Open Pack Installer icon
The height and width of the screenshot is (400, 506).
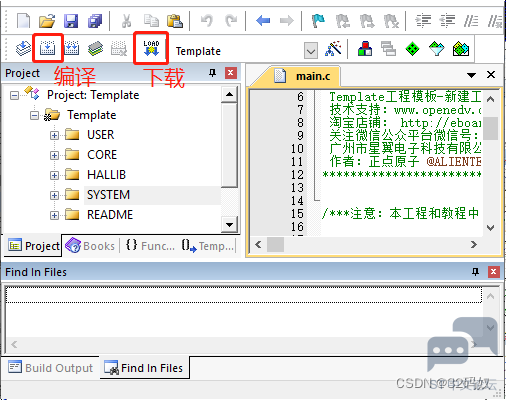pos(461,49)
